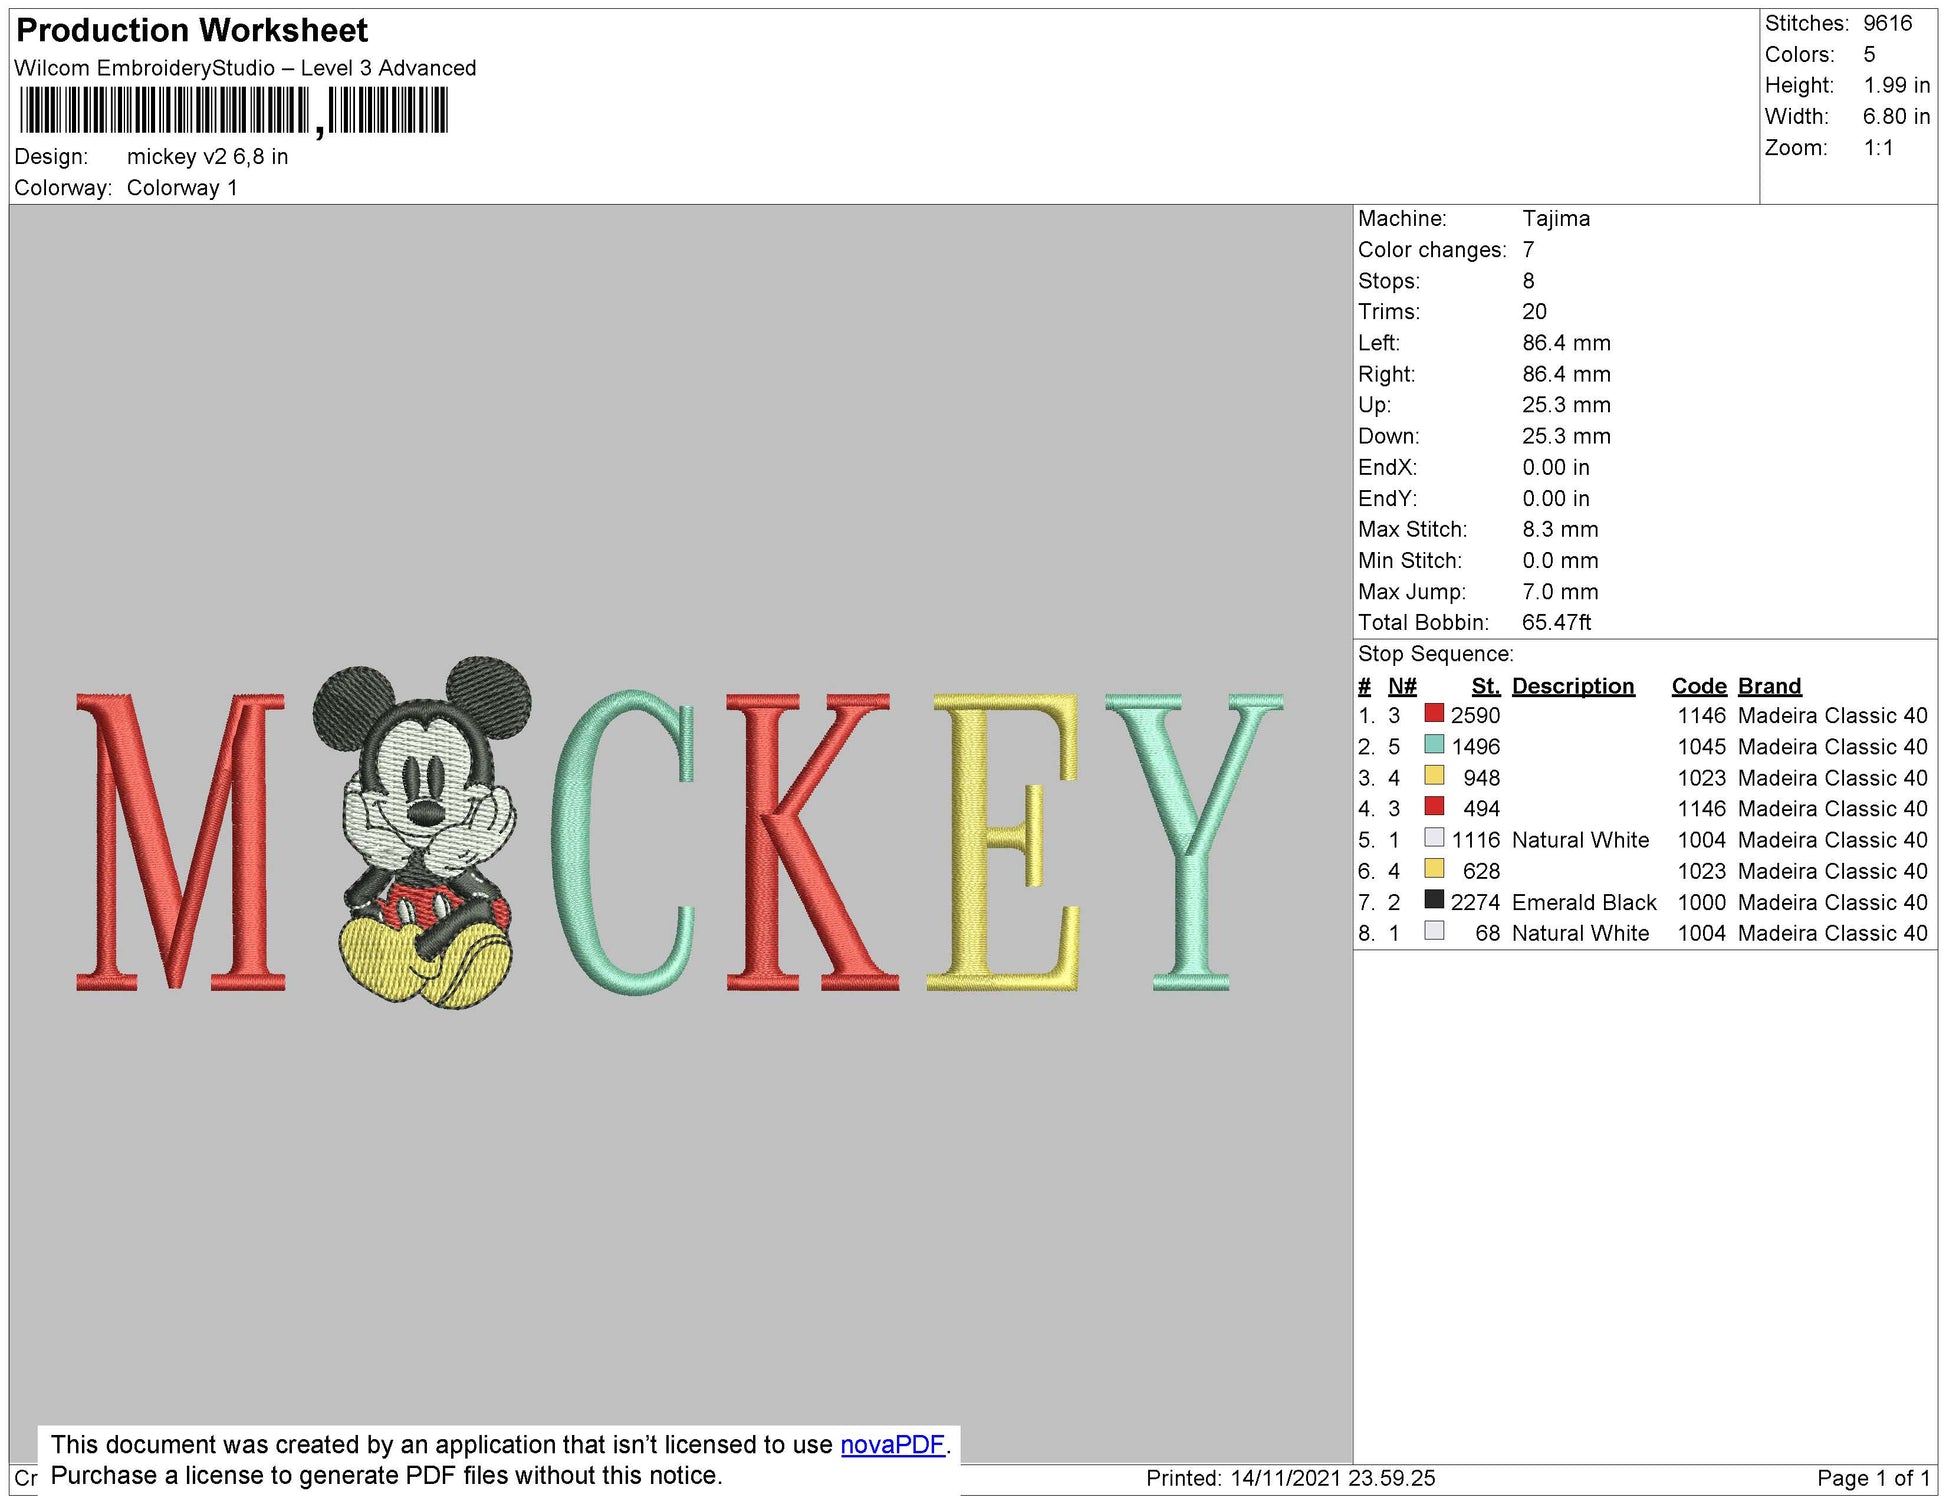The image size is (1946, 1504).
Task: Click the black Emerald Black swatch
Action: (1434, 900)
